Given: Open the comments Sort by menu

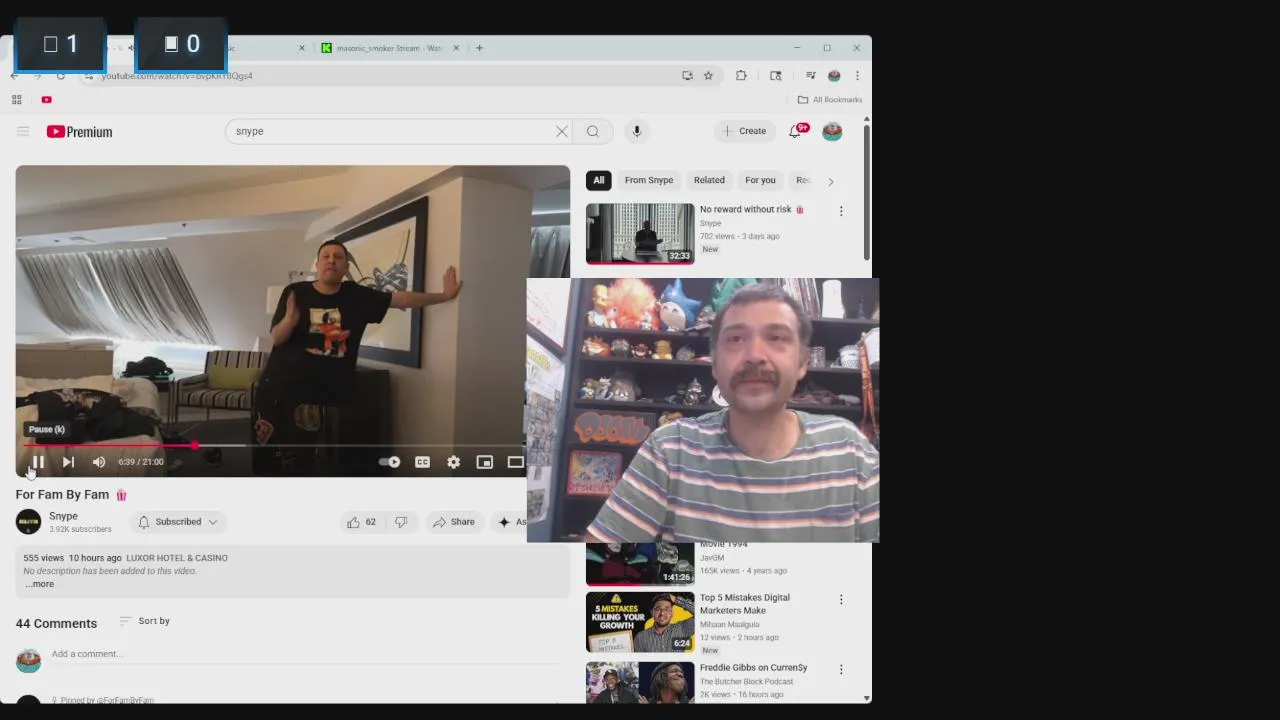Looking at the screenshot, I should pos(145,621).
